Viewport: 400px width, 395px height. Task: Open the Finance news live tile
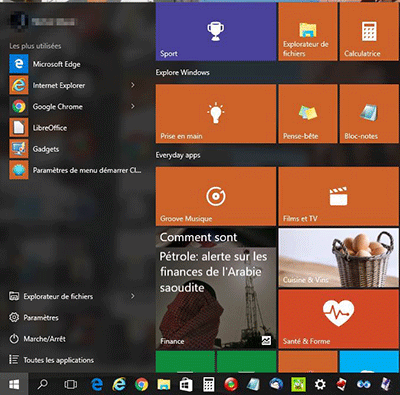pyautogui.click(x=216, y=288)
